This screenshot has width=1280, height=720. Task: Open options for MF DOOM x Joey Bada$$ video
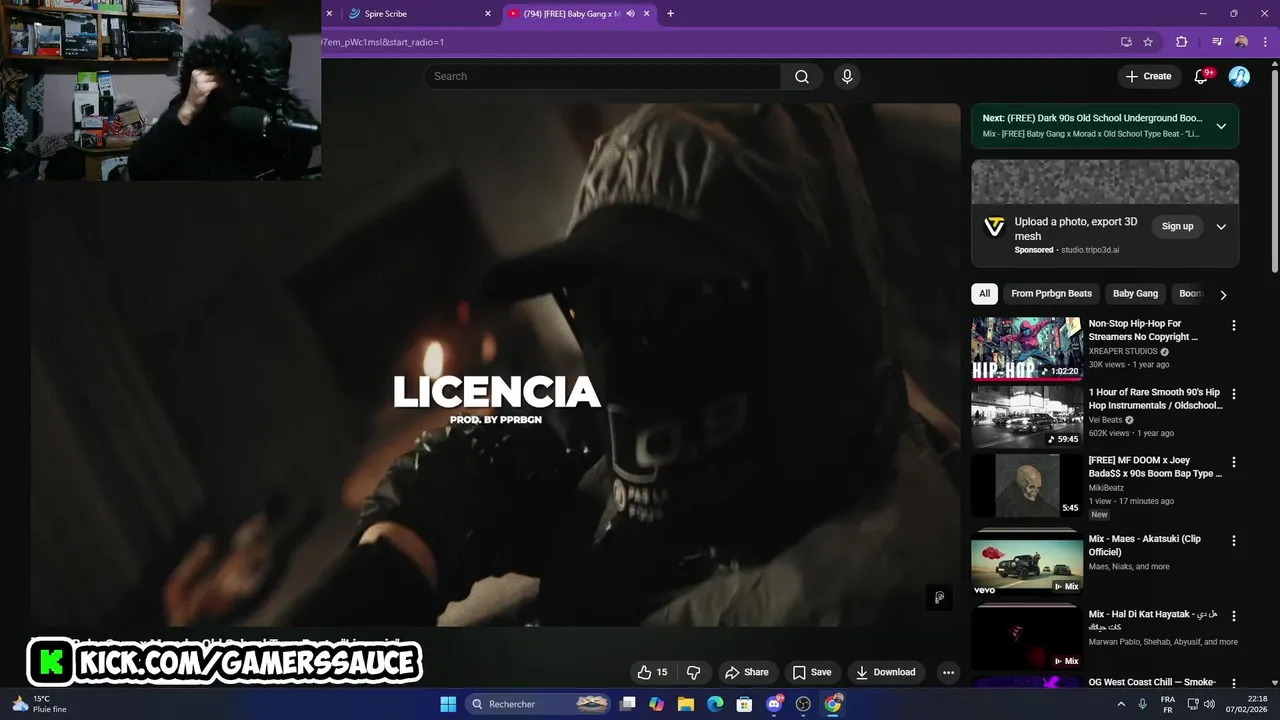pyautogui.click(x=1233, y=462)
